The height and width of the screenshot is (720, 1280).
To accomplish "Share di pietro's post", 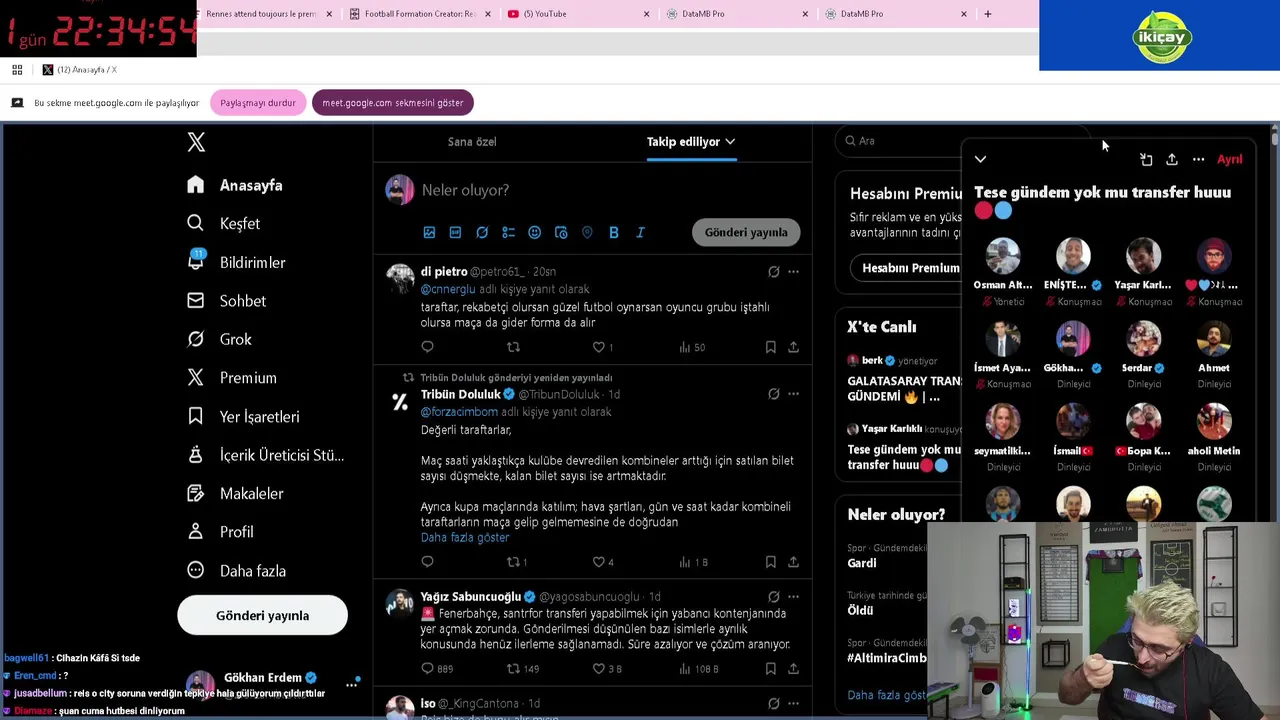I will [x=793, y=347].
